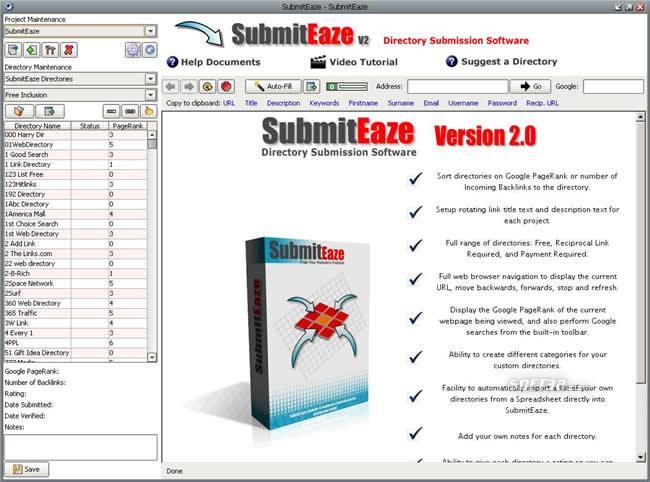Click in the Address input field
Image resolution: width=650 pixels, height=482 pixels.
[x=457, y=87]
